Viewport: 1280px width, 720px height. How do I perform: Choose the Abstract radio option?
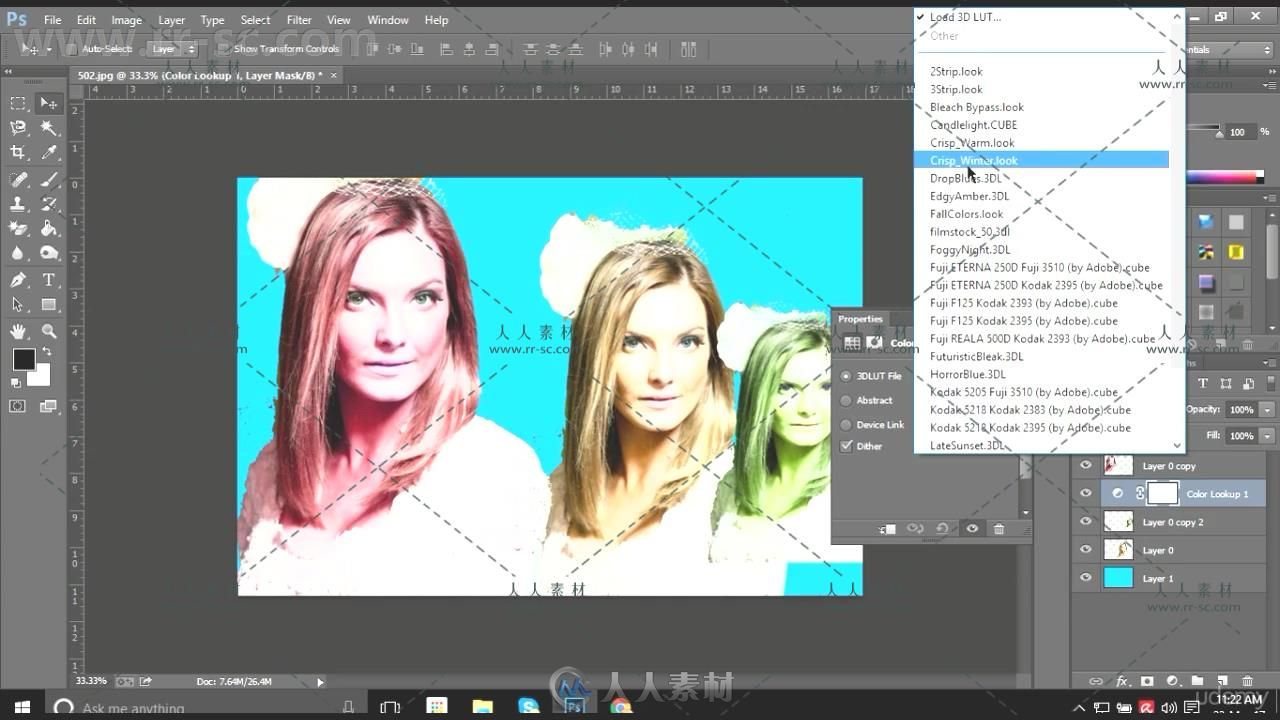point(847,400)
